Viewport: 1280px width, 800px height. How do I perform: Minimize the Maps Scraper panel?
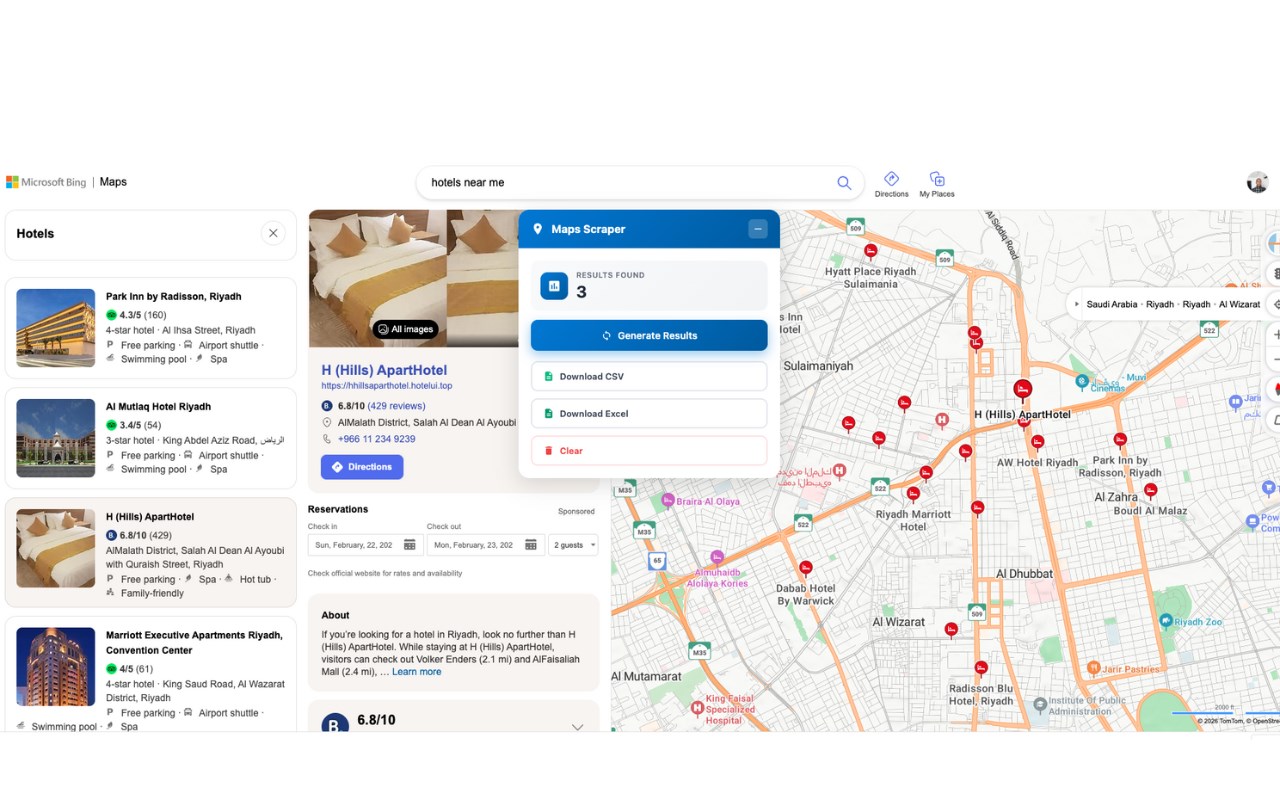pos(757,229)
